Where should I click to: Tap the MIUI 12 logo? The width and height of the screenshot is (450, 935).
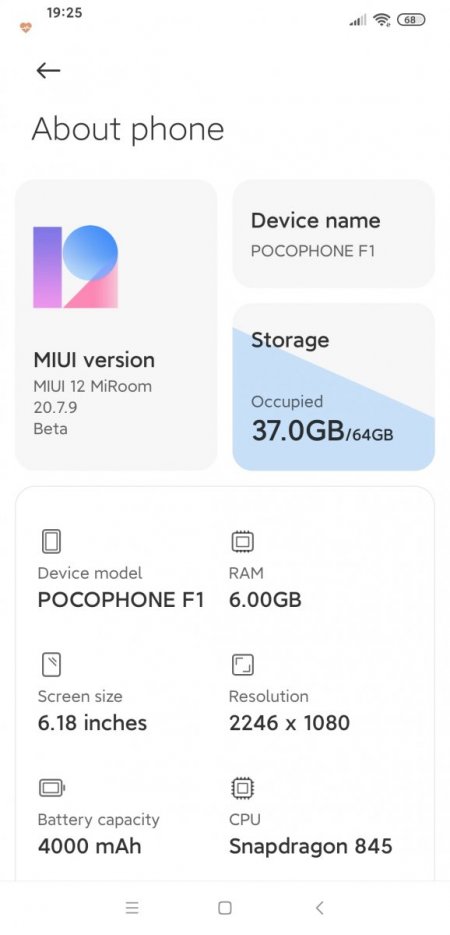(x=76, y=267)
